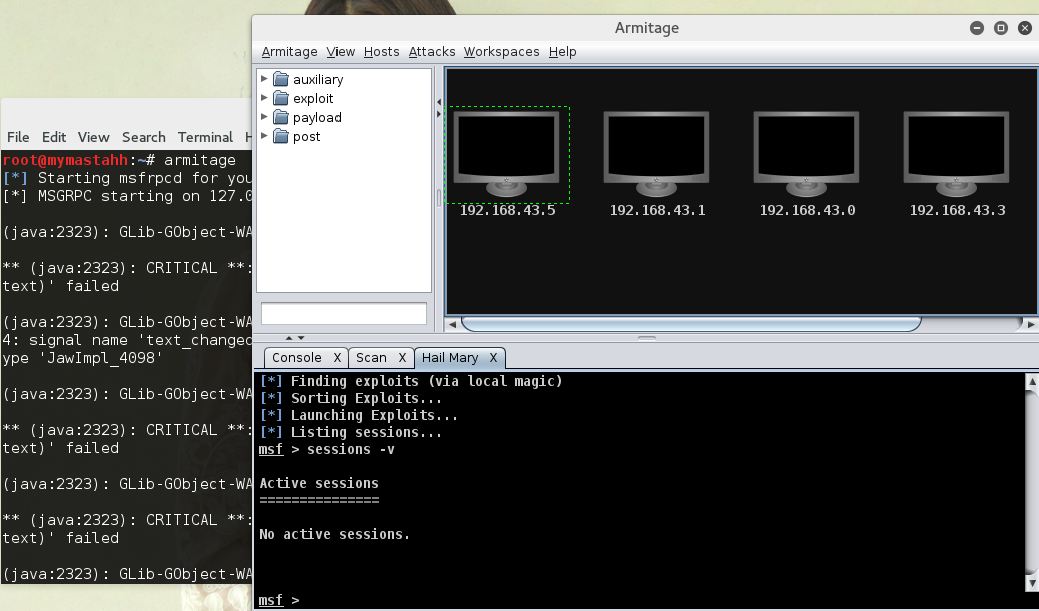The width and height of the screenshot is (1039, 611).
Task: Open Terminal menu in terminal window
Action: pos(205,137)
